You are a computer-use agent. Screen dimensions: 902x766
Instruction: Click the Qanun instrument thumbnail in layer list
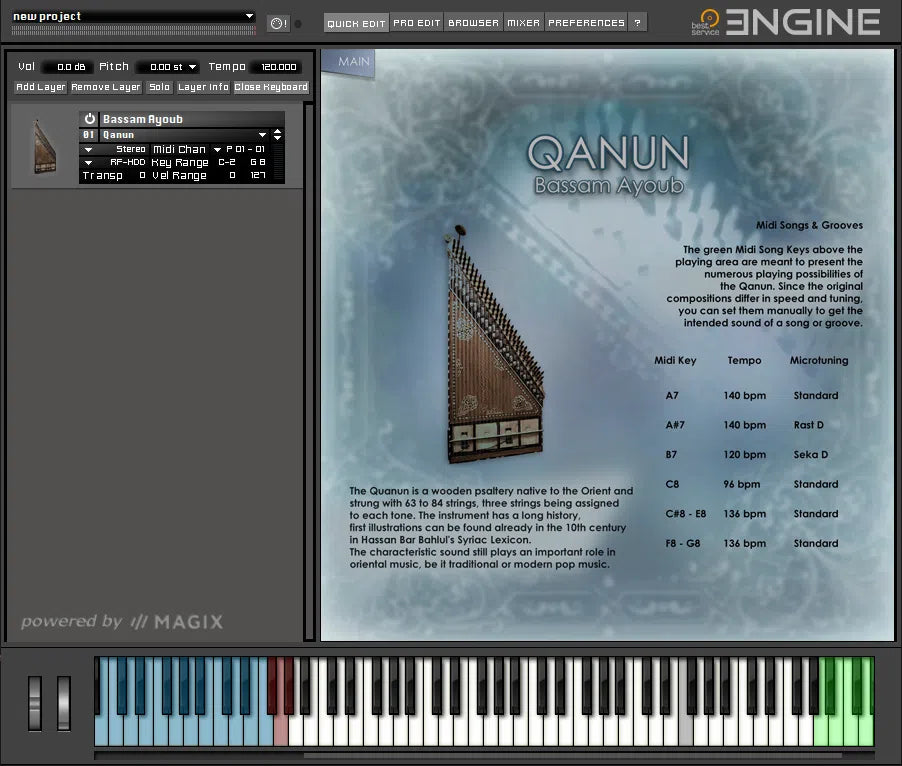point(41,147)
